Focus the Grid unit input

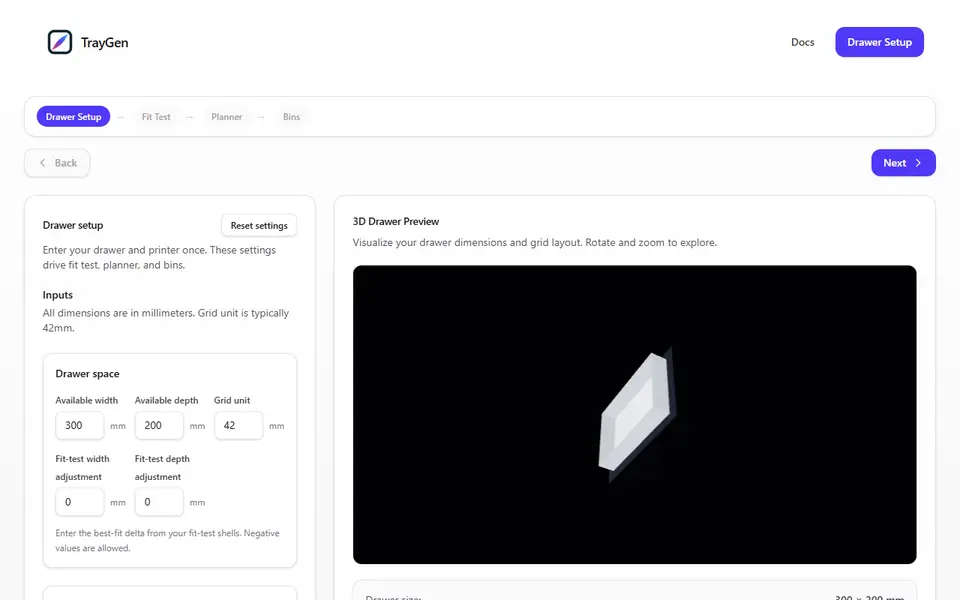click(238, 426)
